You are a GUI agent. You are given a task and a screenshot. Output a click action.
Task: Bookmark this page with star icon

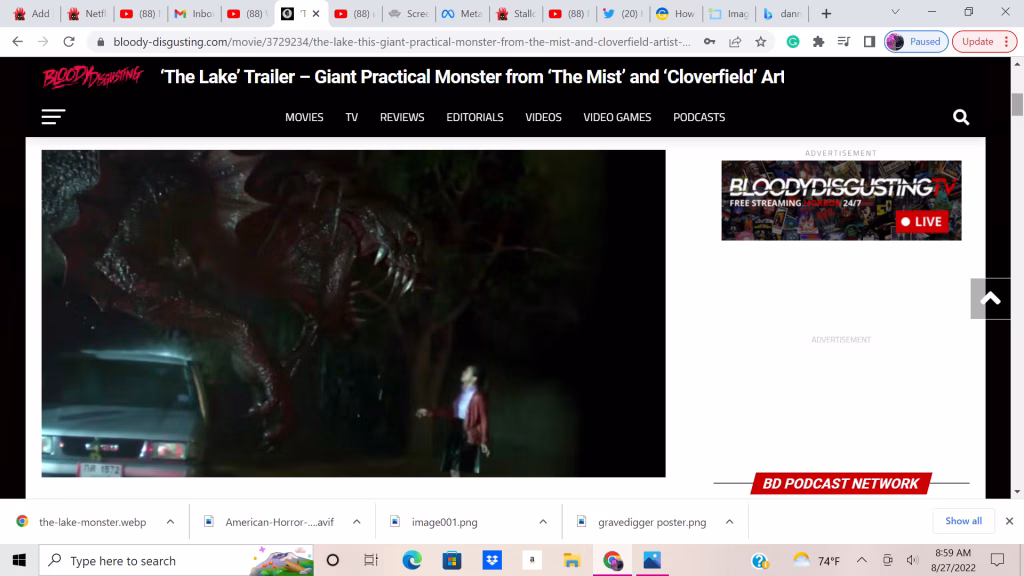pyautogui.click(x=761, y=42)
